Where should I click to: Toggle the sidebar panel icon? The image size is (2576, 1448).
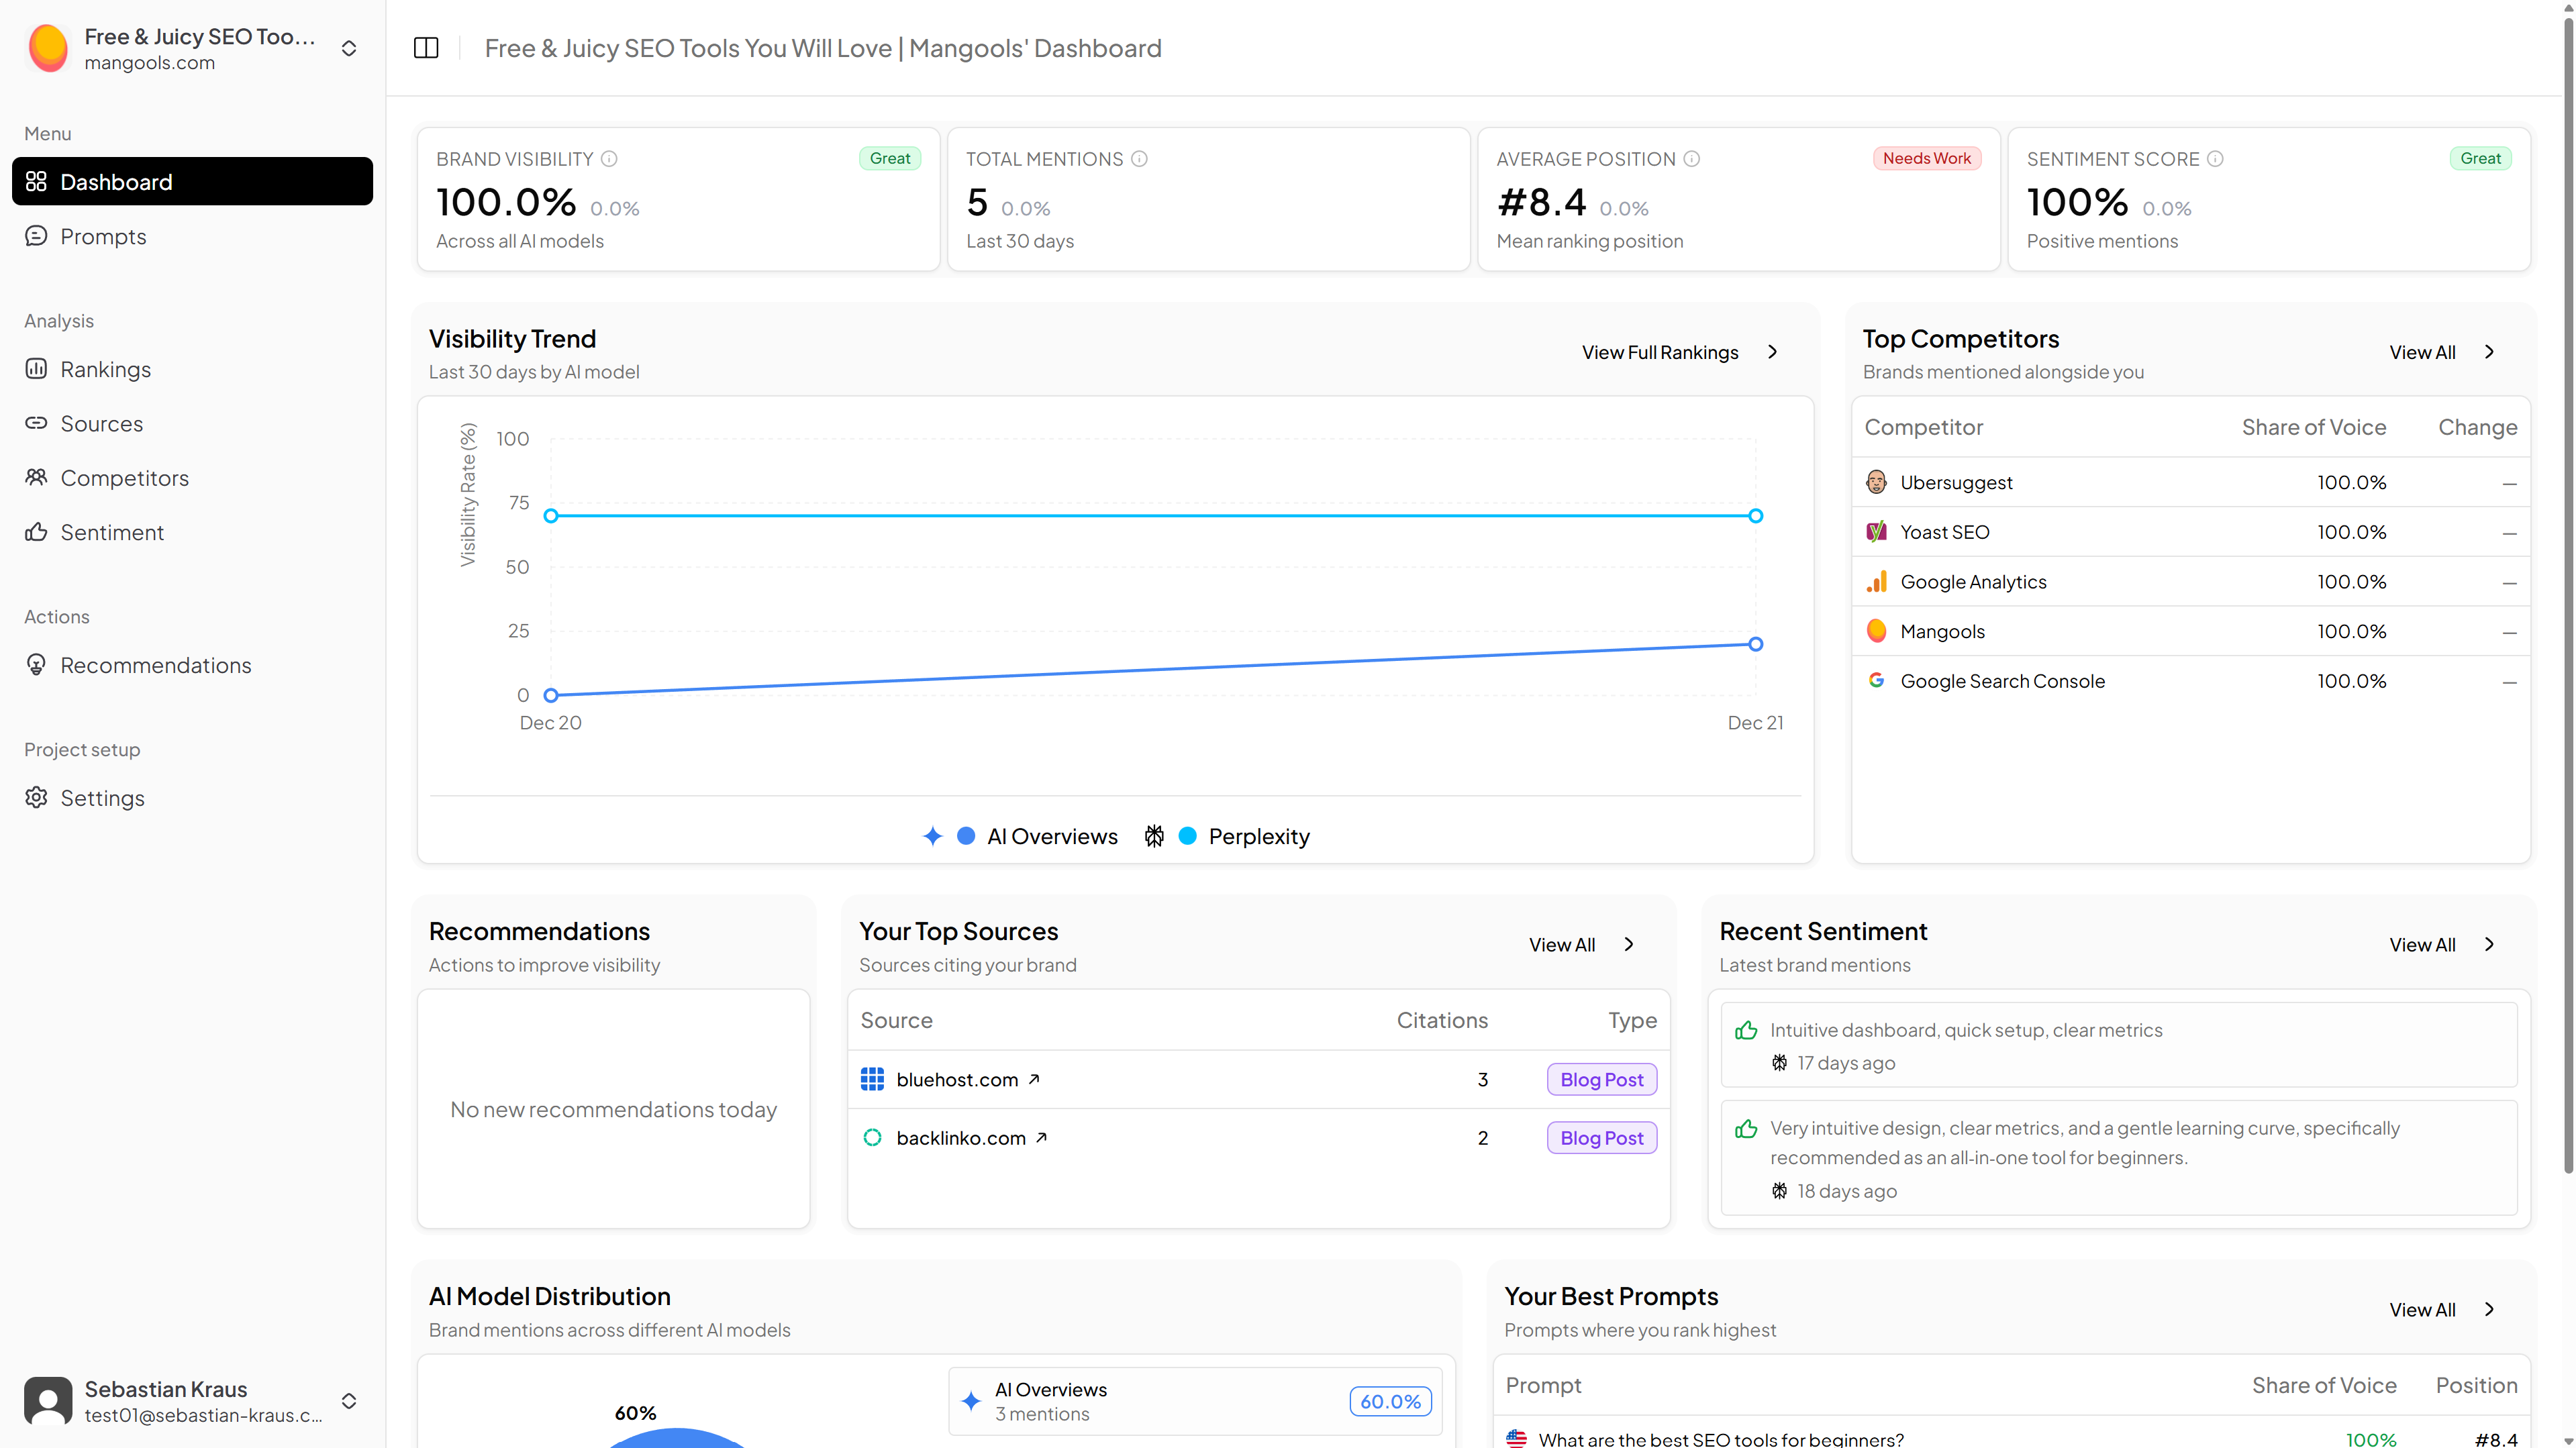click(426, 48)
